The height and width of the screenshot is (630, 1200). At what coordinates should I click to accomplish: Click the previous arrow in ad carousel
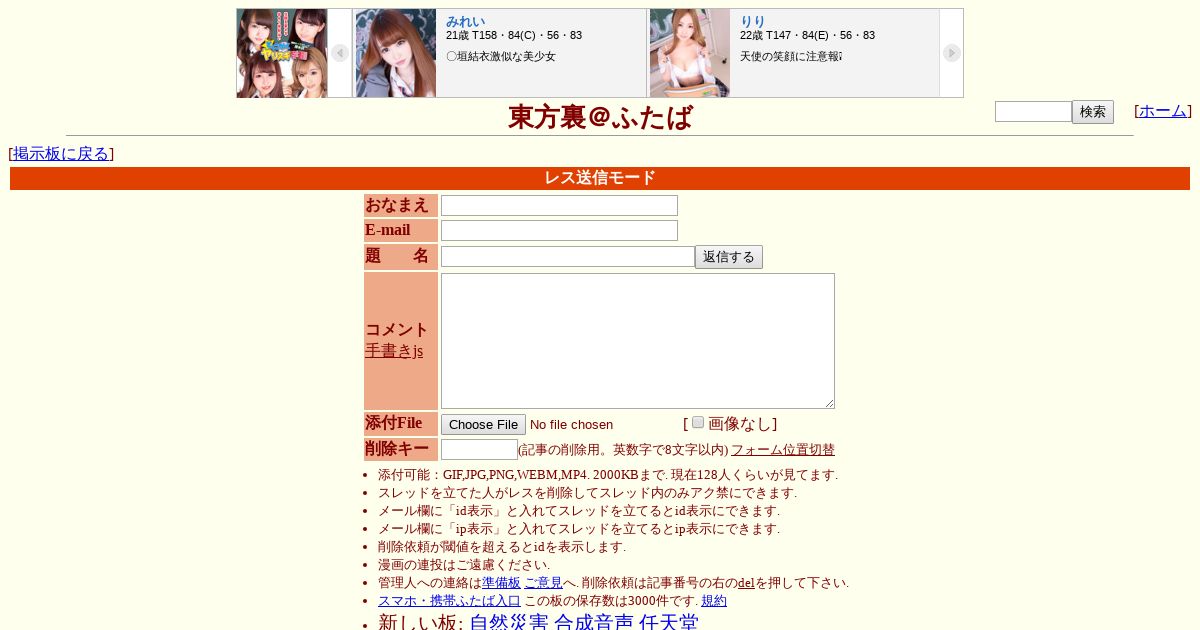(x=340, y=53)
